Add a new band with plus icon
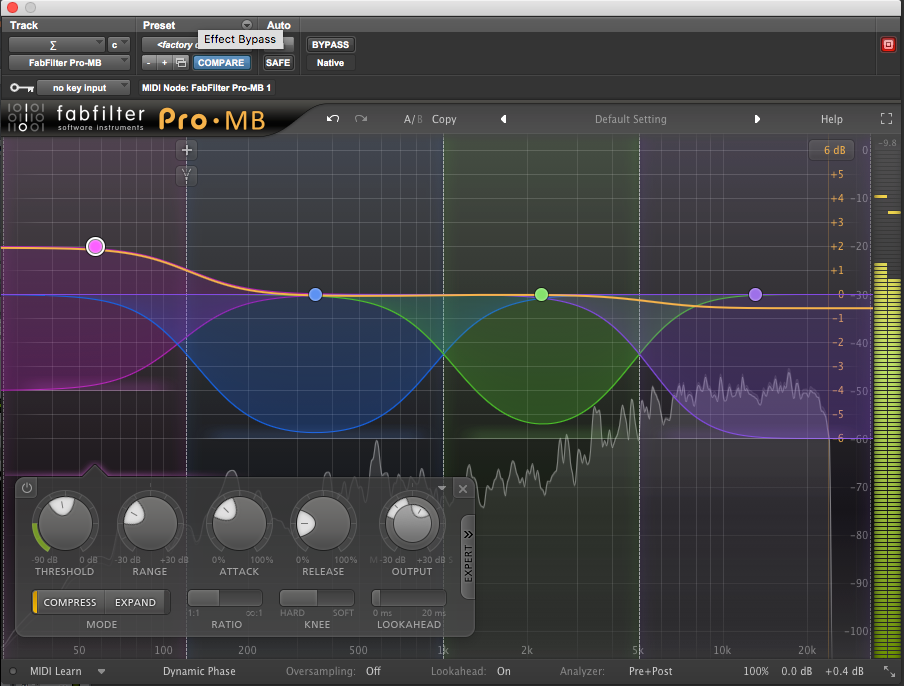Screen dimensions: 904x686 186,150
